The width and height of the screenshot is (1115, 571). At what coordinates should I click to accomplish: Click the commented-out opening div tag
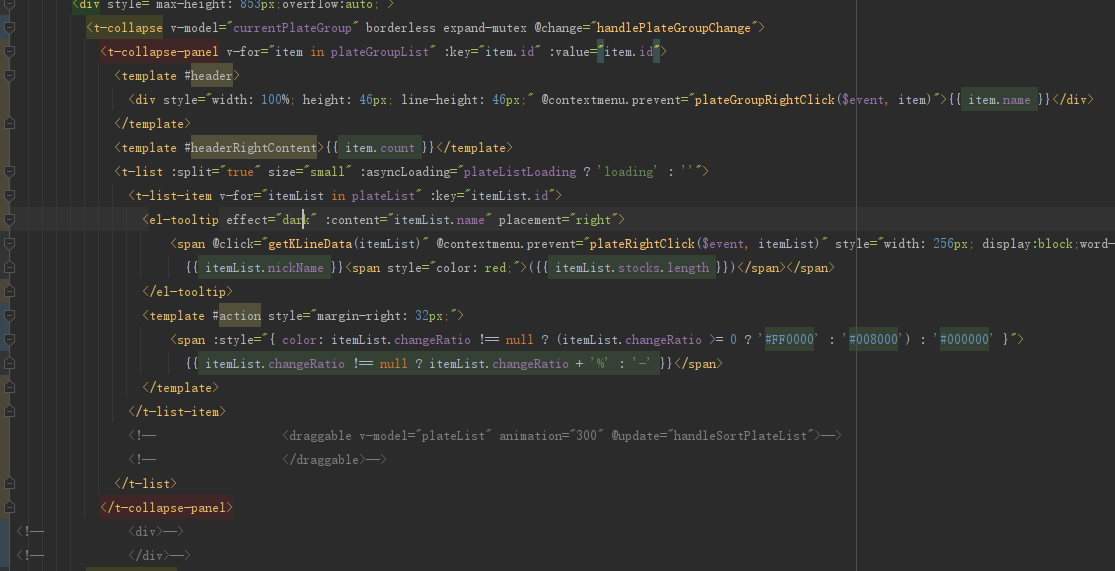click(x=145, y=531)
